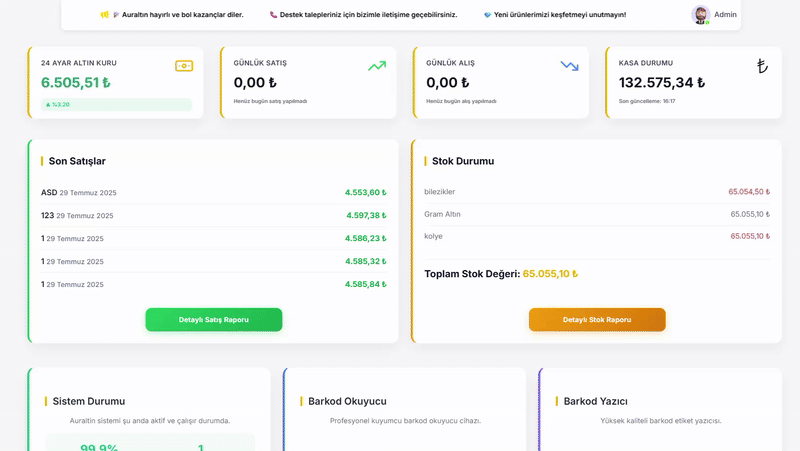This screenshot has height=451, width=800.
Task: Click the lira icon on Kasa Durumu card
Action: (762, 66)
